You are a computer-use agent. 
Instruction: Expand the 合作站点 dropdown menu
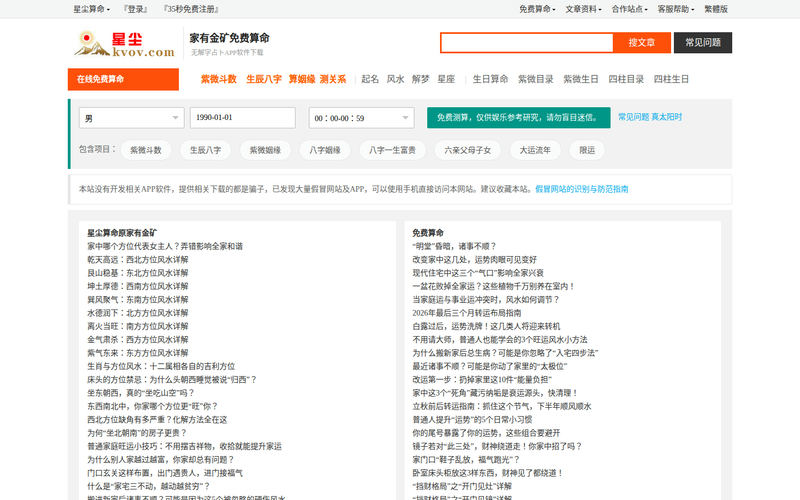[x=630, y=9]
